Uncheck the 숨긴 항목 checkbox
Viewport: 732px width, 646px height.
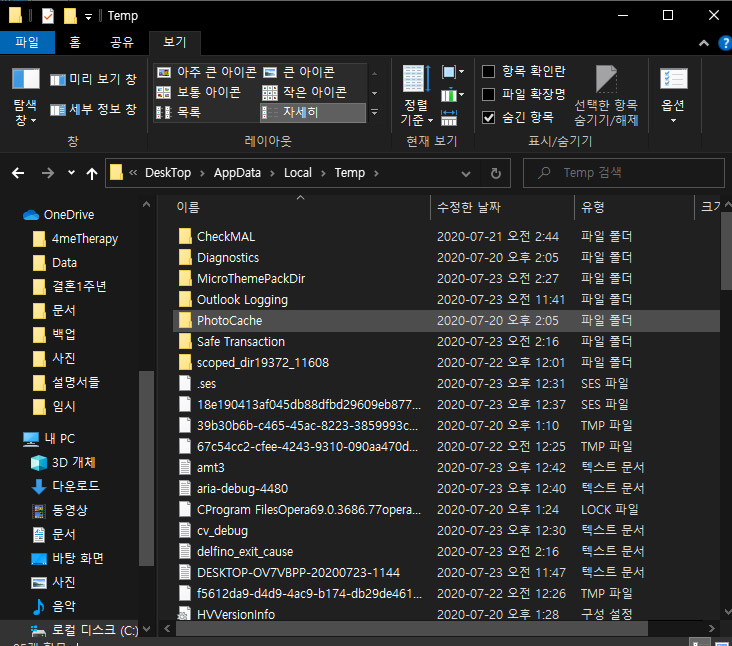(489, 117)
